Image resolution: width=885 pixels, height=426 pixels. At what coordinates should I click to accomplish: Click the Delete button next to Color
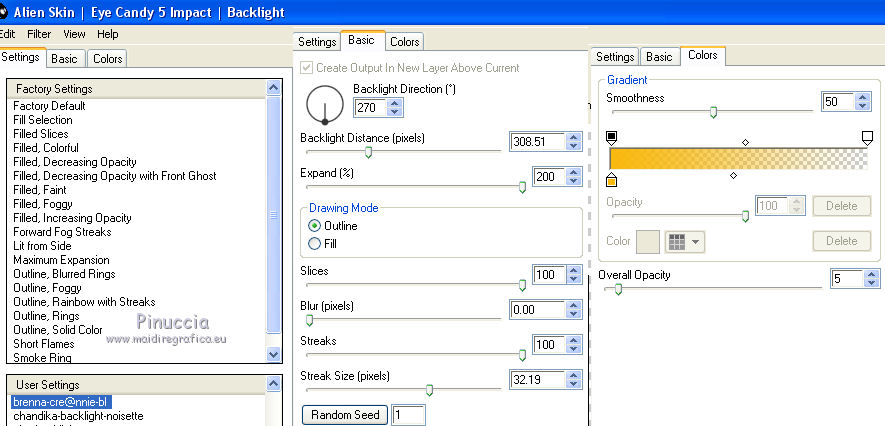coord(842,241)
